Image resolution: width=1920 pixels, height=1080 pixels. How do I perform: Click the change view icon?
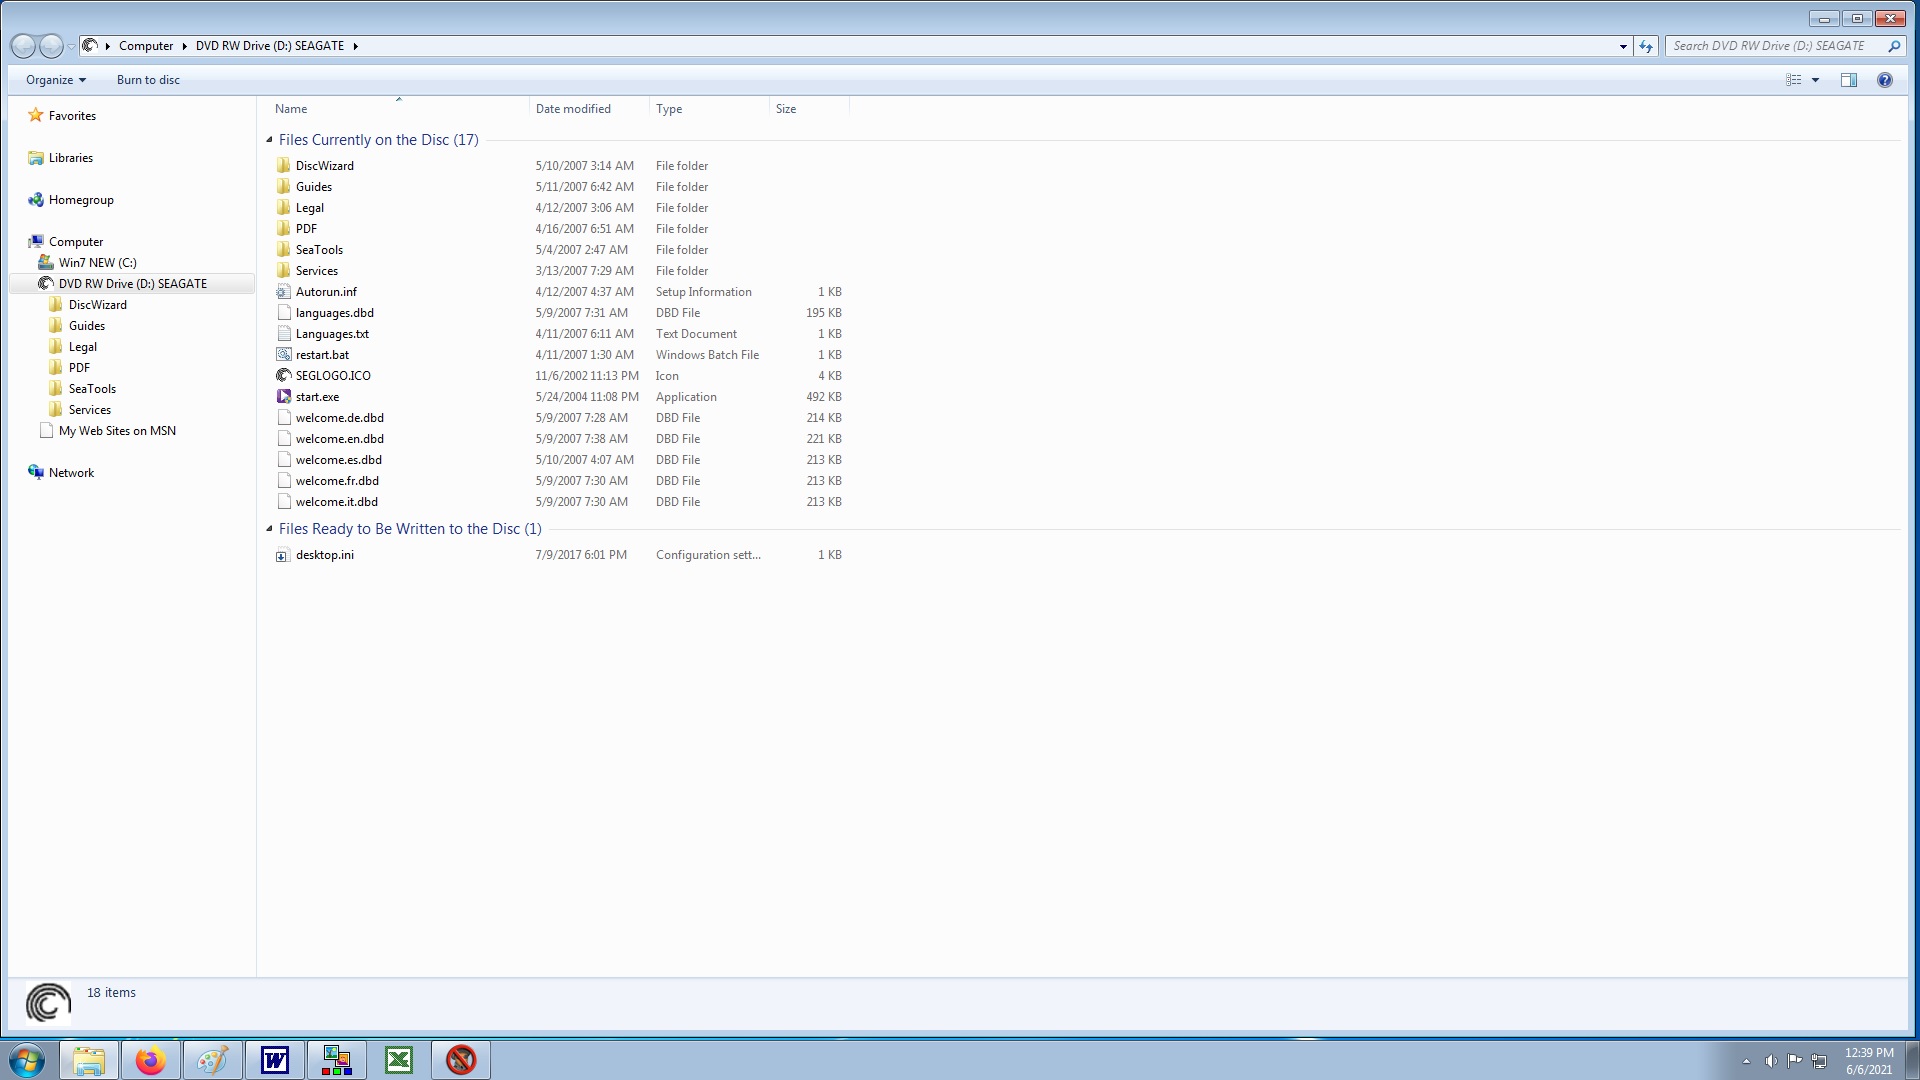point(1794,80)
